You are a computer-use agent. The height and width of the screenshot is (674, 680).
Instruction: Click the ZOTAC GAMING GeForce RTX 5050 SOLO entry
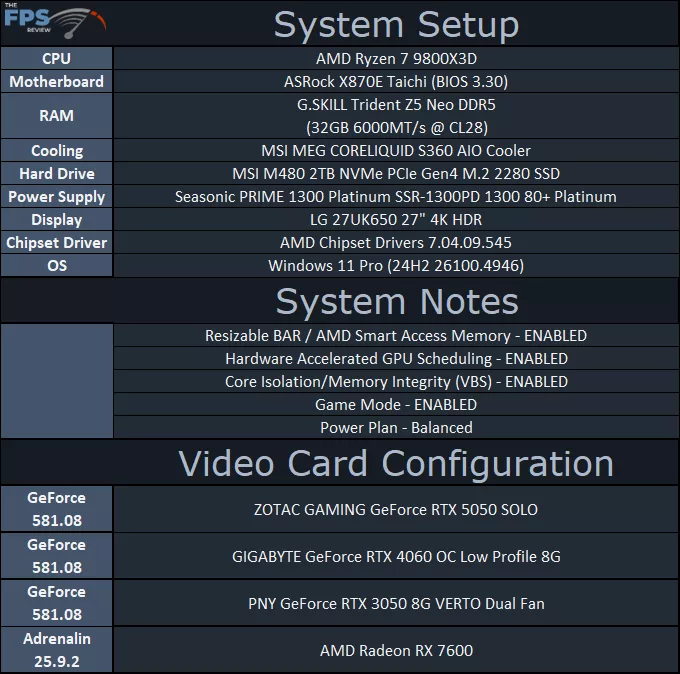[x=395, y=510]
